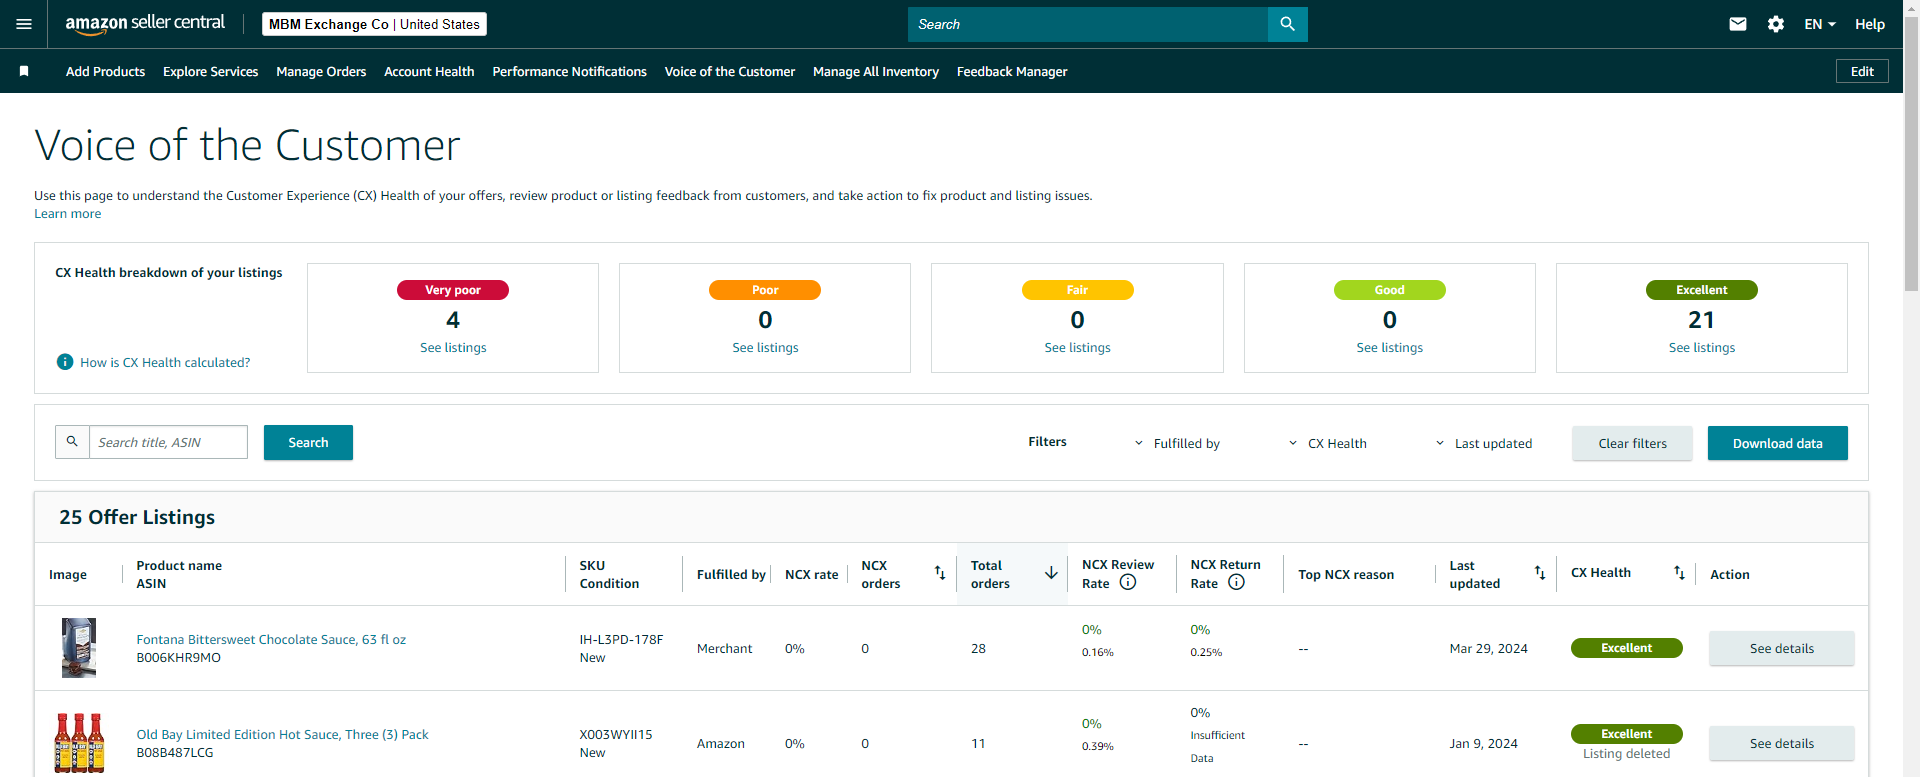The image size is (1920, 777).
Task: Click the Fontana chocolate sauce product thumbnail
Action: coord(79,648)
